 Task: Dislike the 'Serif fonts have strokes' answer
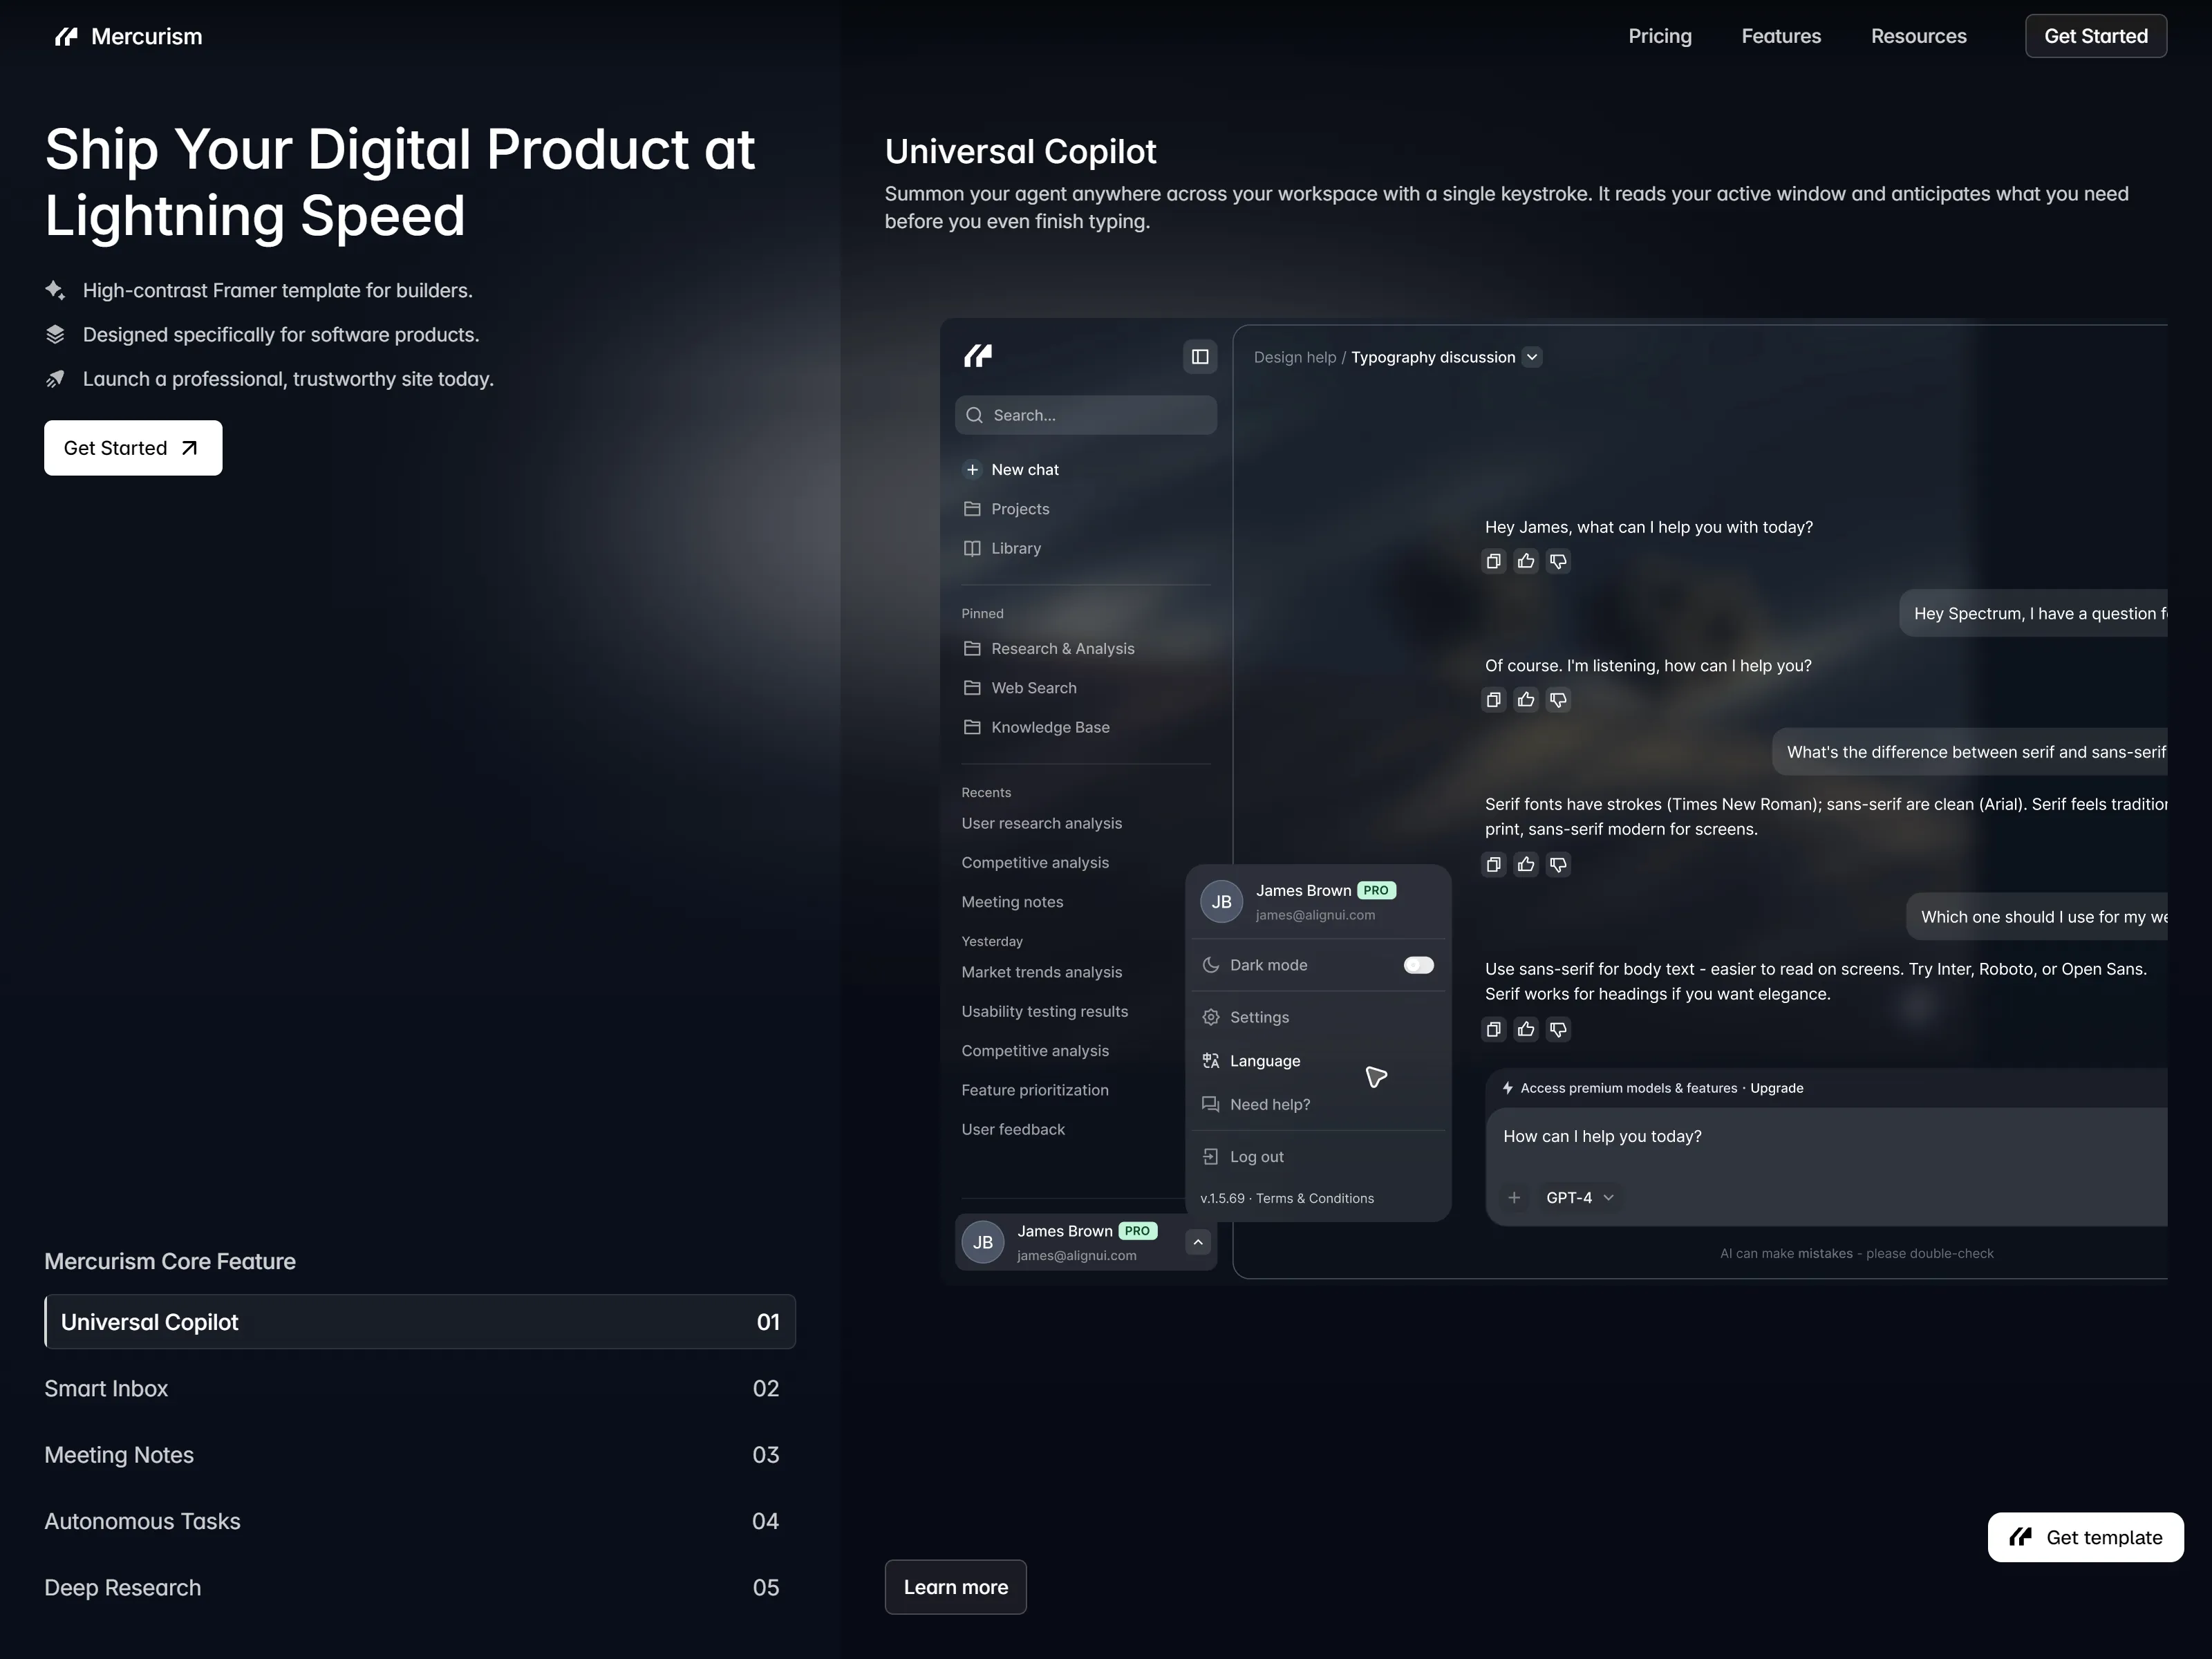tap(1558, 864)
